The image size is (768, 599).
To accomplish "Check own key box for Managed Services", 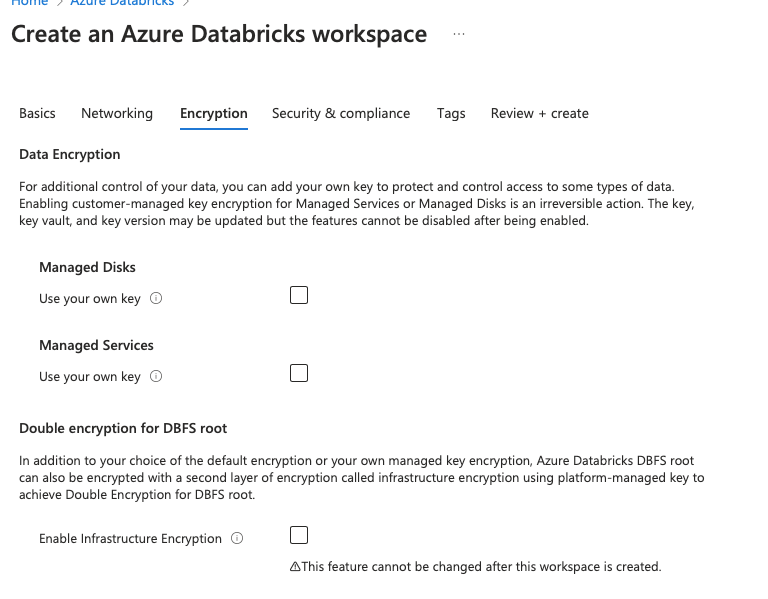I will [x=298, y=373].
